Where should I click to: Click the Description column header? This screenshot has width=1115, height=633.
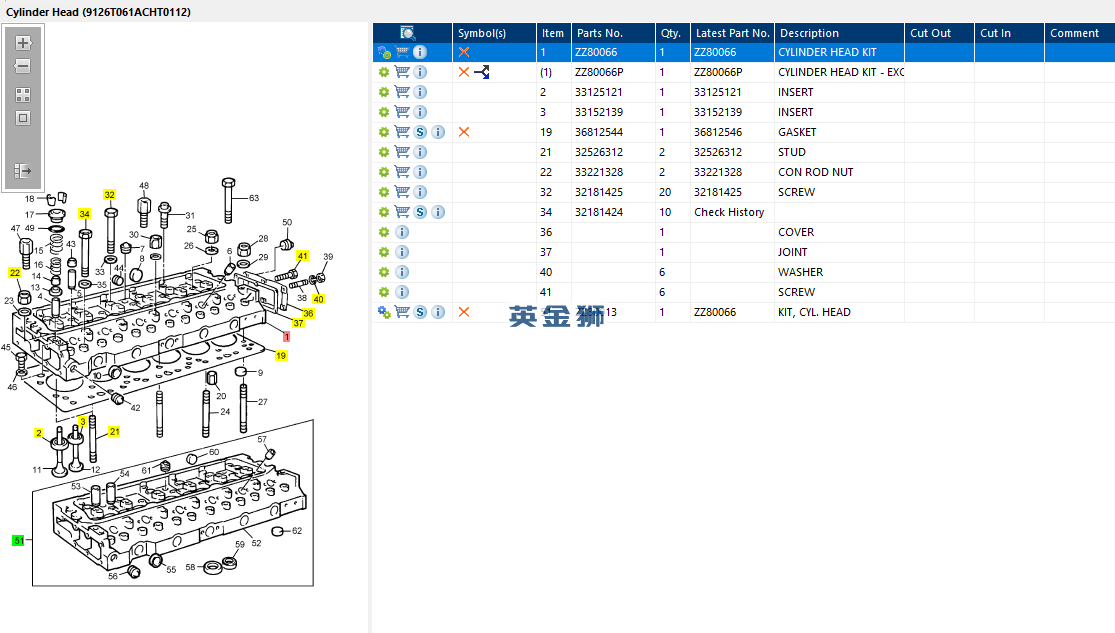[x=810, y=33]
